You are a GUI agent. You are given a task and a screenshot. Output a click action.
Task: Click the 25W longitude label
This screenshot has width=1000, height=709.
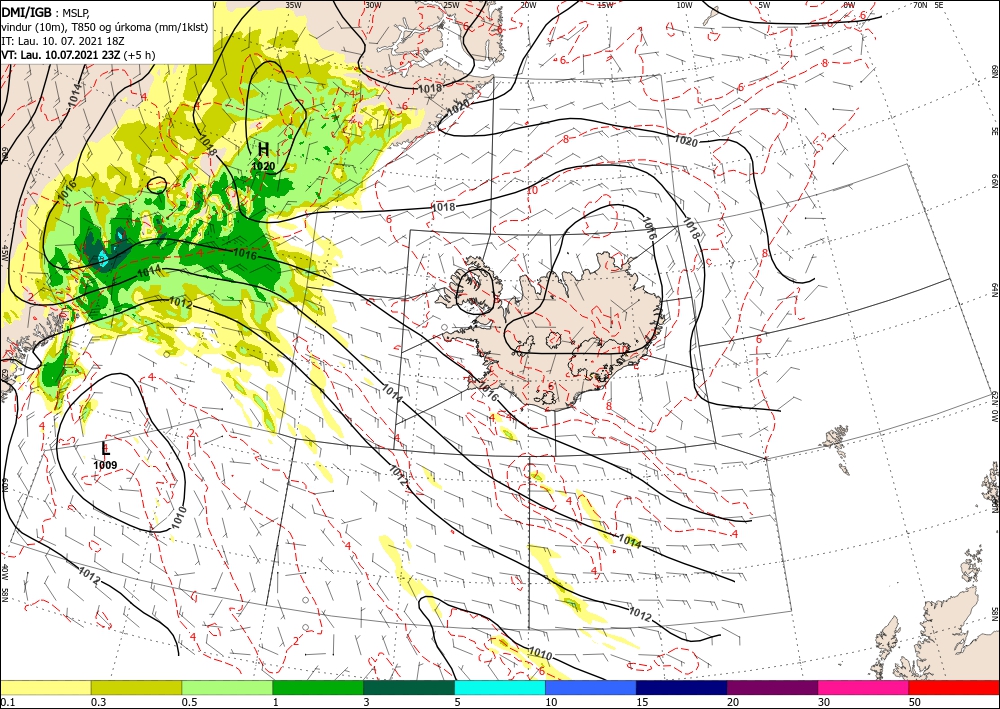[451, 5]
